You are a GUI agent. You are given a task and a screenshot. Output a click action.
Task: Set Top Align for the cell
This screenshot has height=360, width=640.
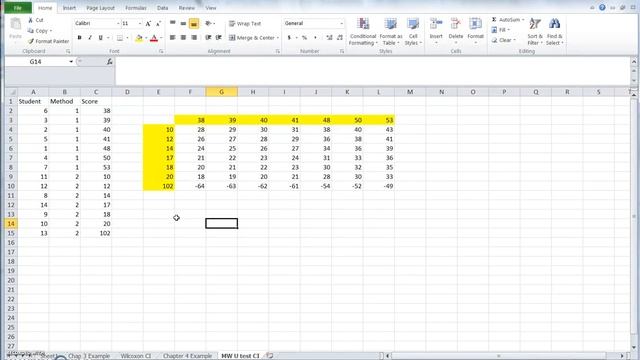(x=173, y=24)
